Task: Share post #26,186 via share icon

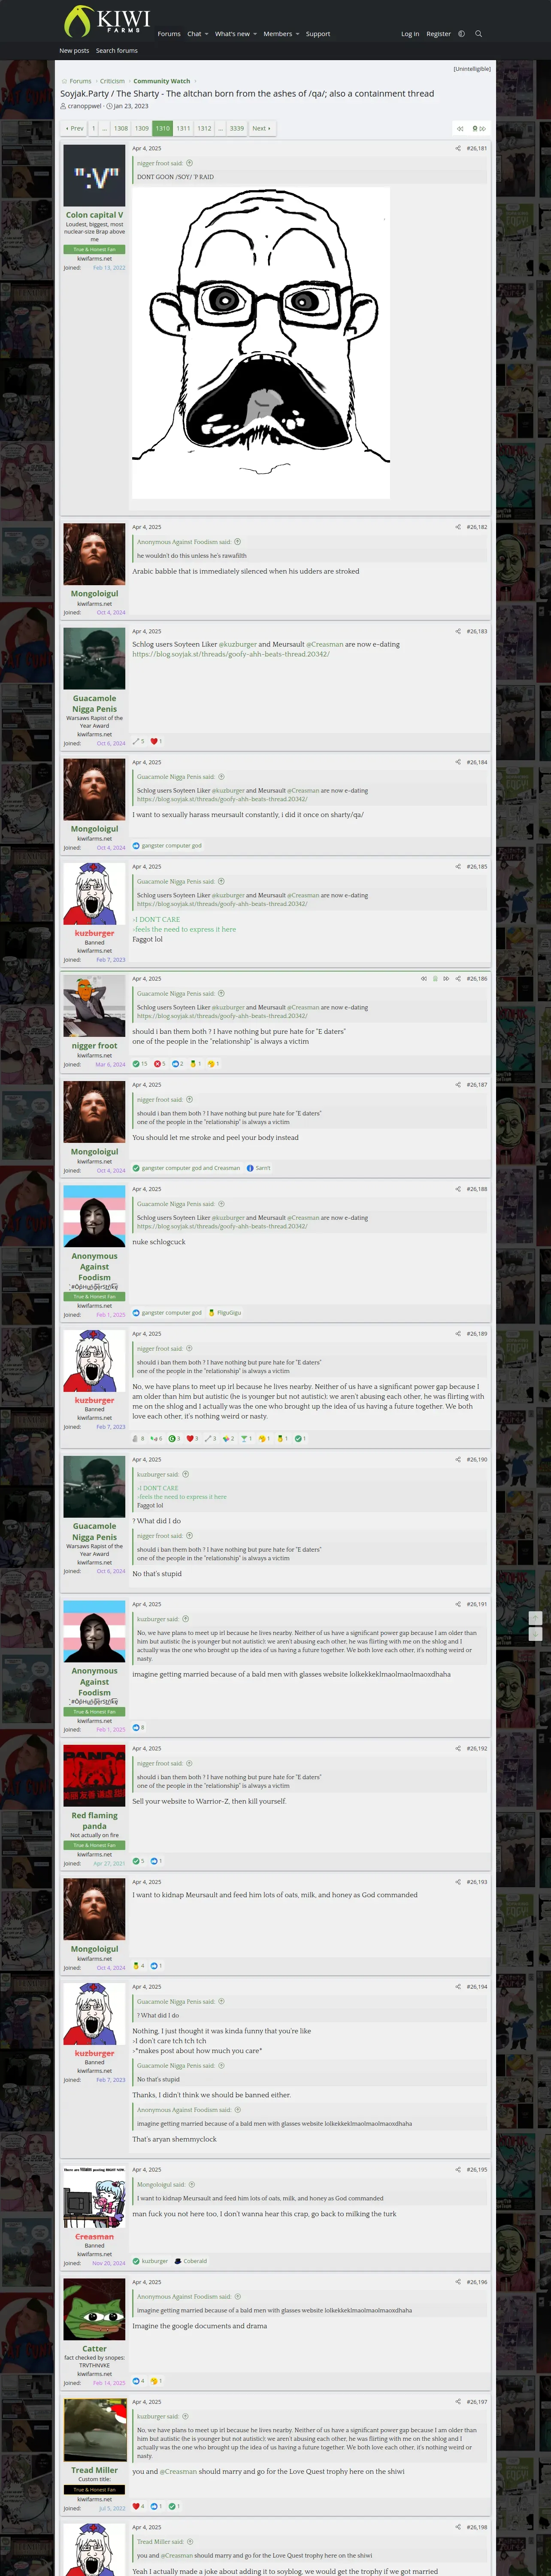Action: coord(458,979)
